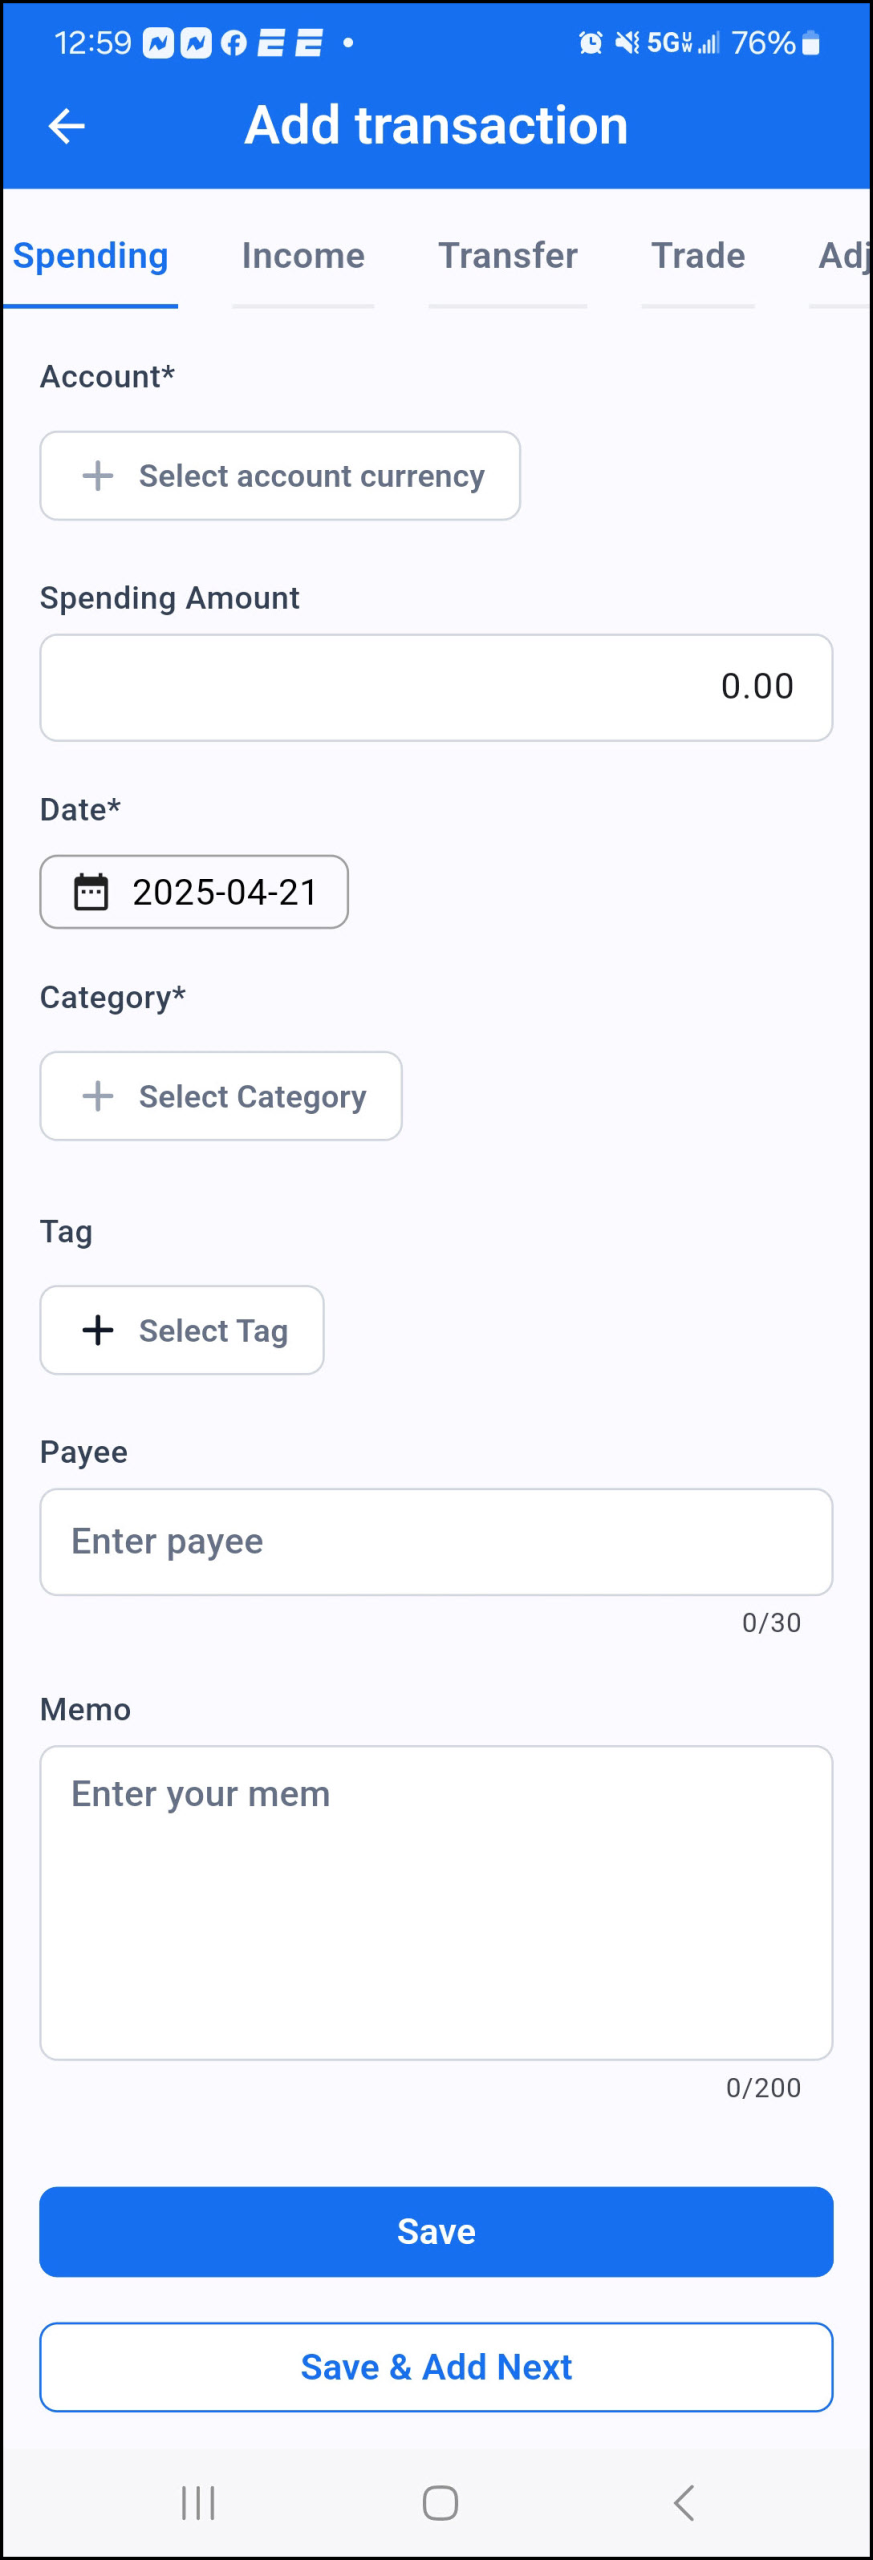Focus the Spending Amount field
873x2560 pixels.
436,688
